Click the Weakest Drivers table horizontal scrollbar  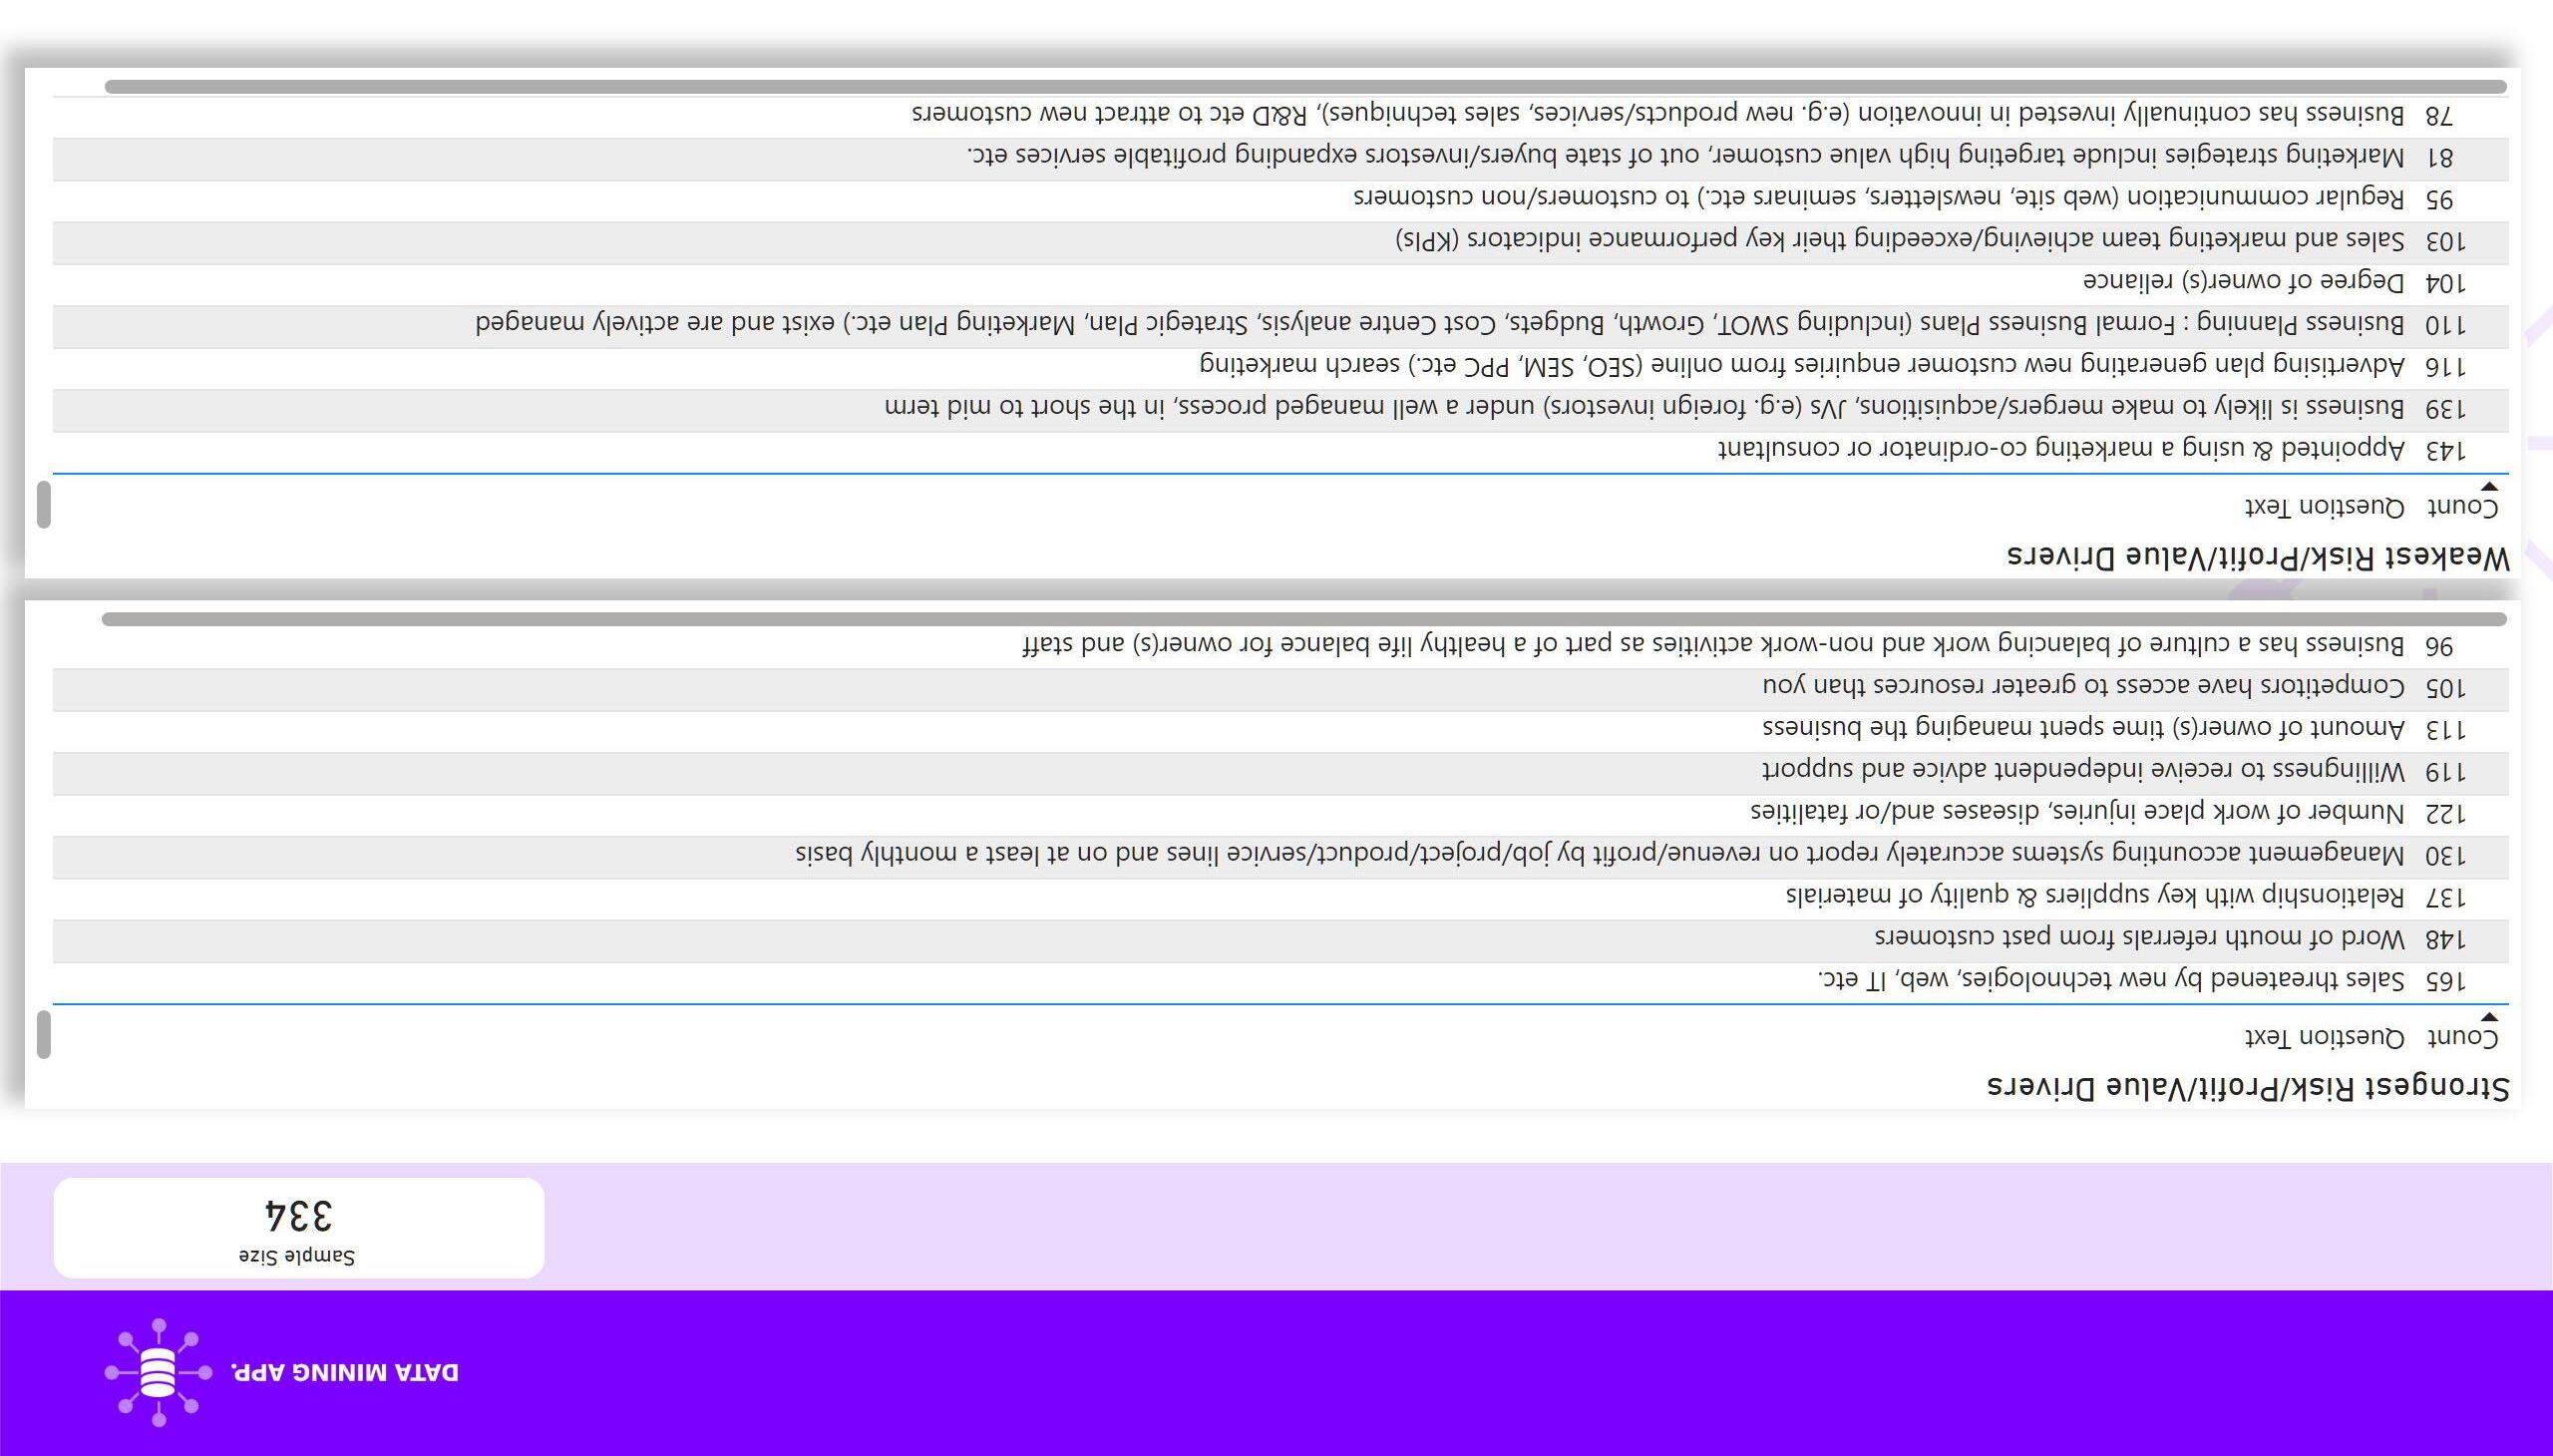pos(1305,87)
